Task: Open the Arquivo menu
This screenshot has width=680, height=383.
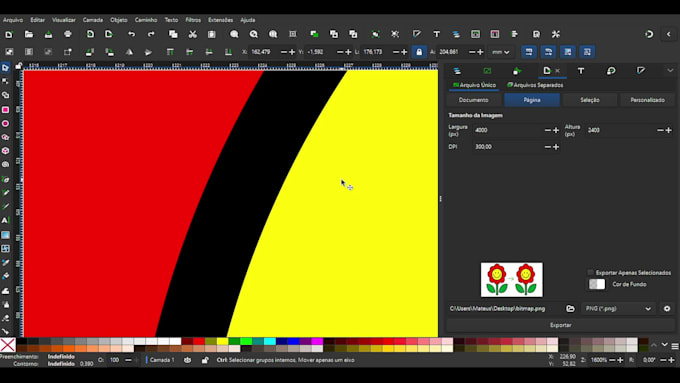Action: tap(13, 20)
